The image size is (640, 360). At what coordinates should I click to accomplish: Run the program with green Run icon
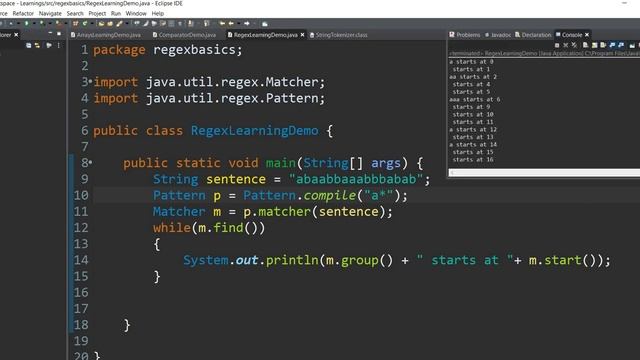point(27,24)
